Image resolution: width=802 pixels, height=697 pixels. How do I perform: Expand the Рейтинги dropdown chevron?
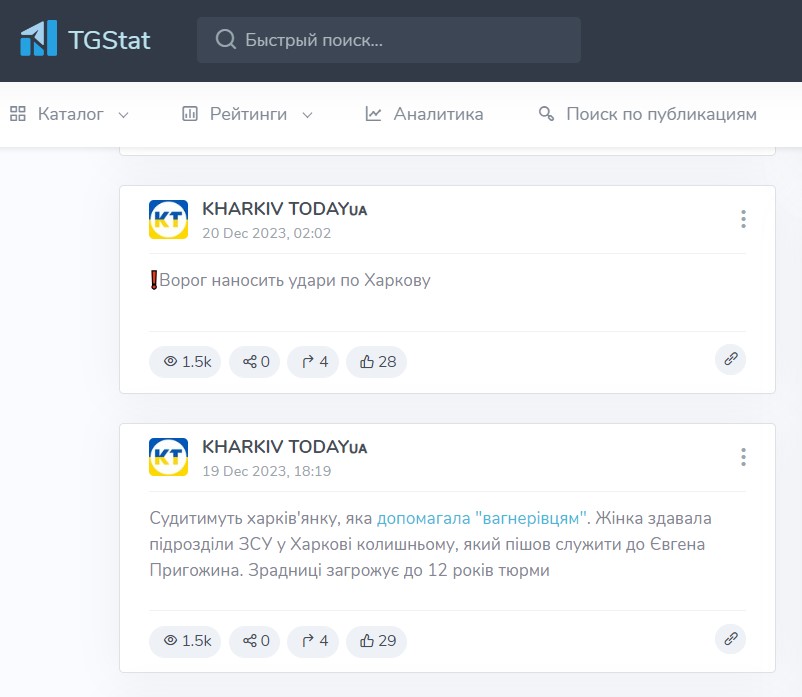pyautogui.click(x=307, y=115)
